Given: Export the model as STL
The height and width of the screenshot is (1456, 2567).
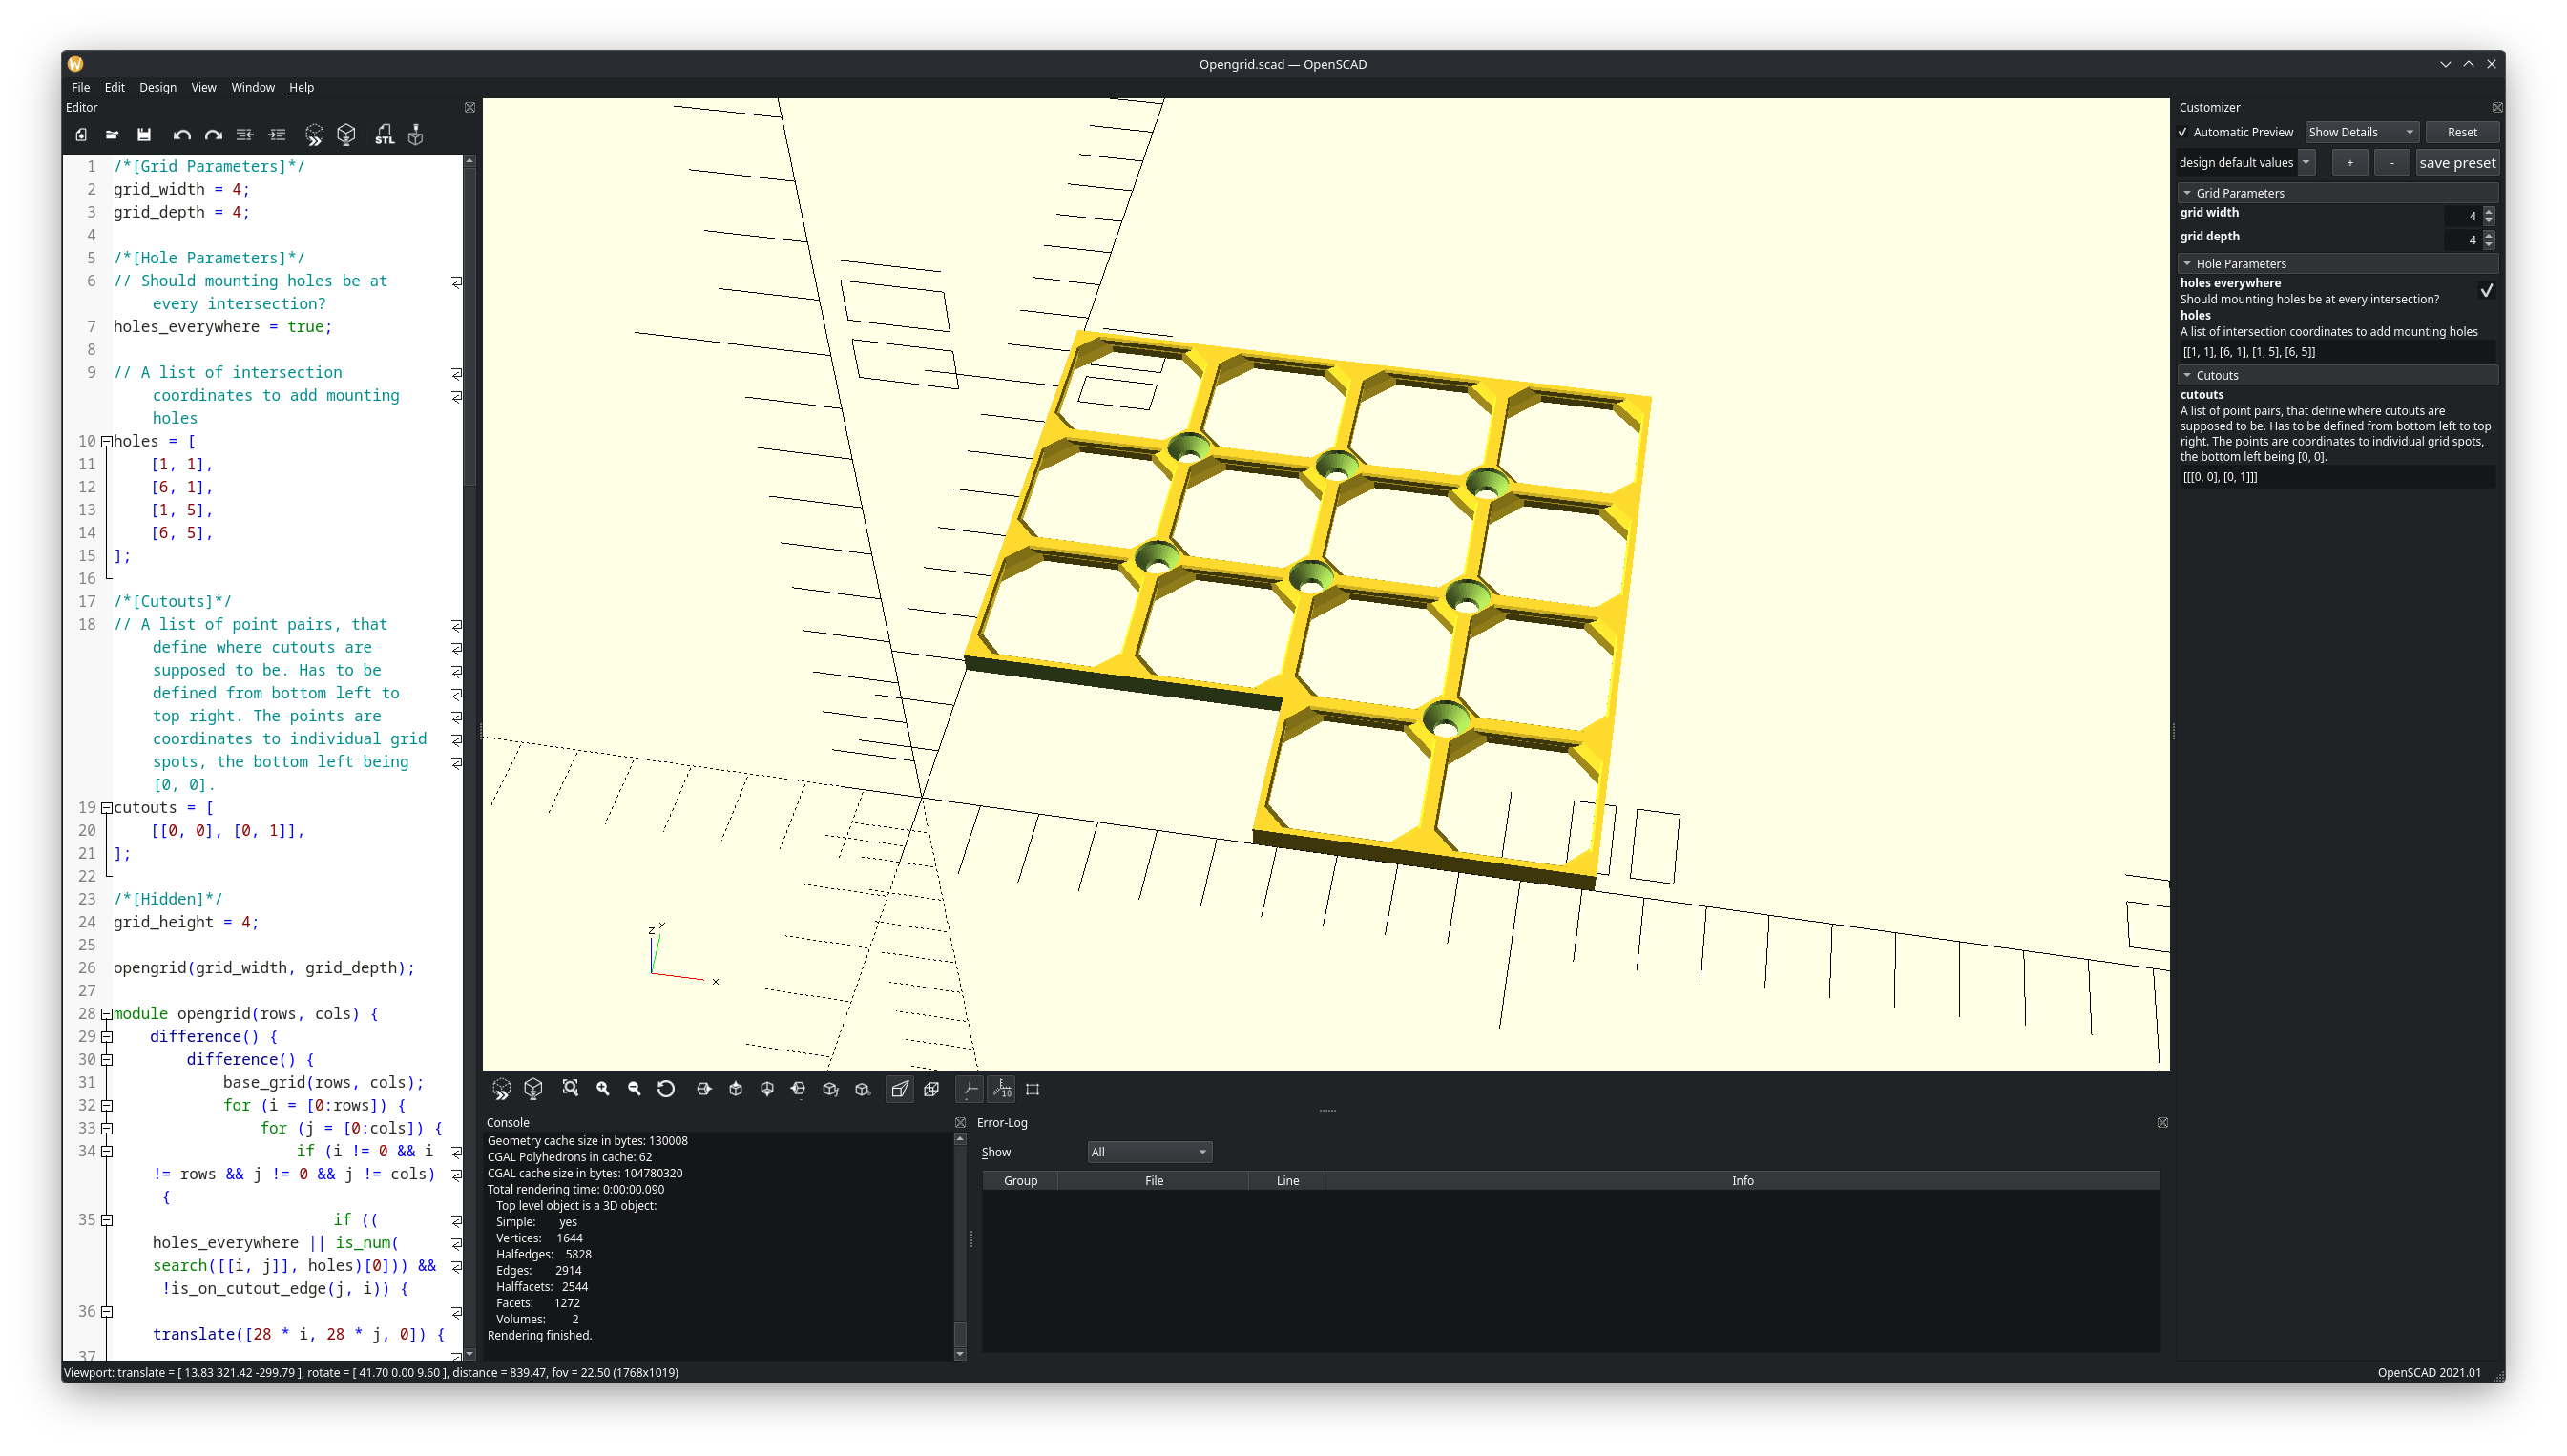Looking at the screenshot, I should (385, 135).
